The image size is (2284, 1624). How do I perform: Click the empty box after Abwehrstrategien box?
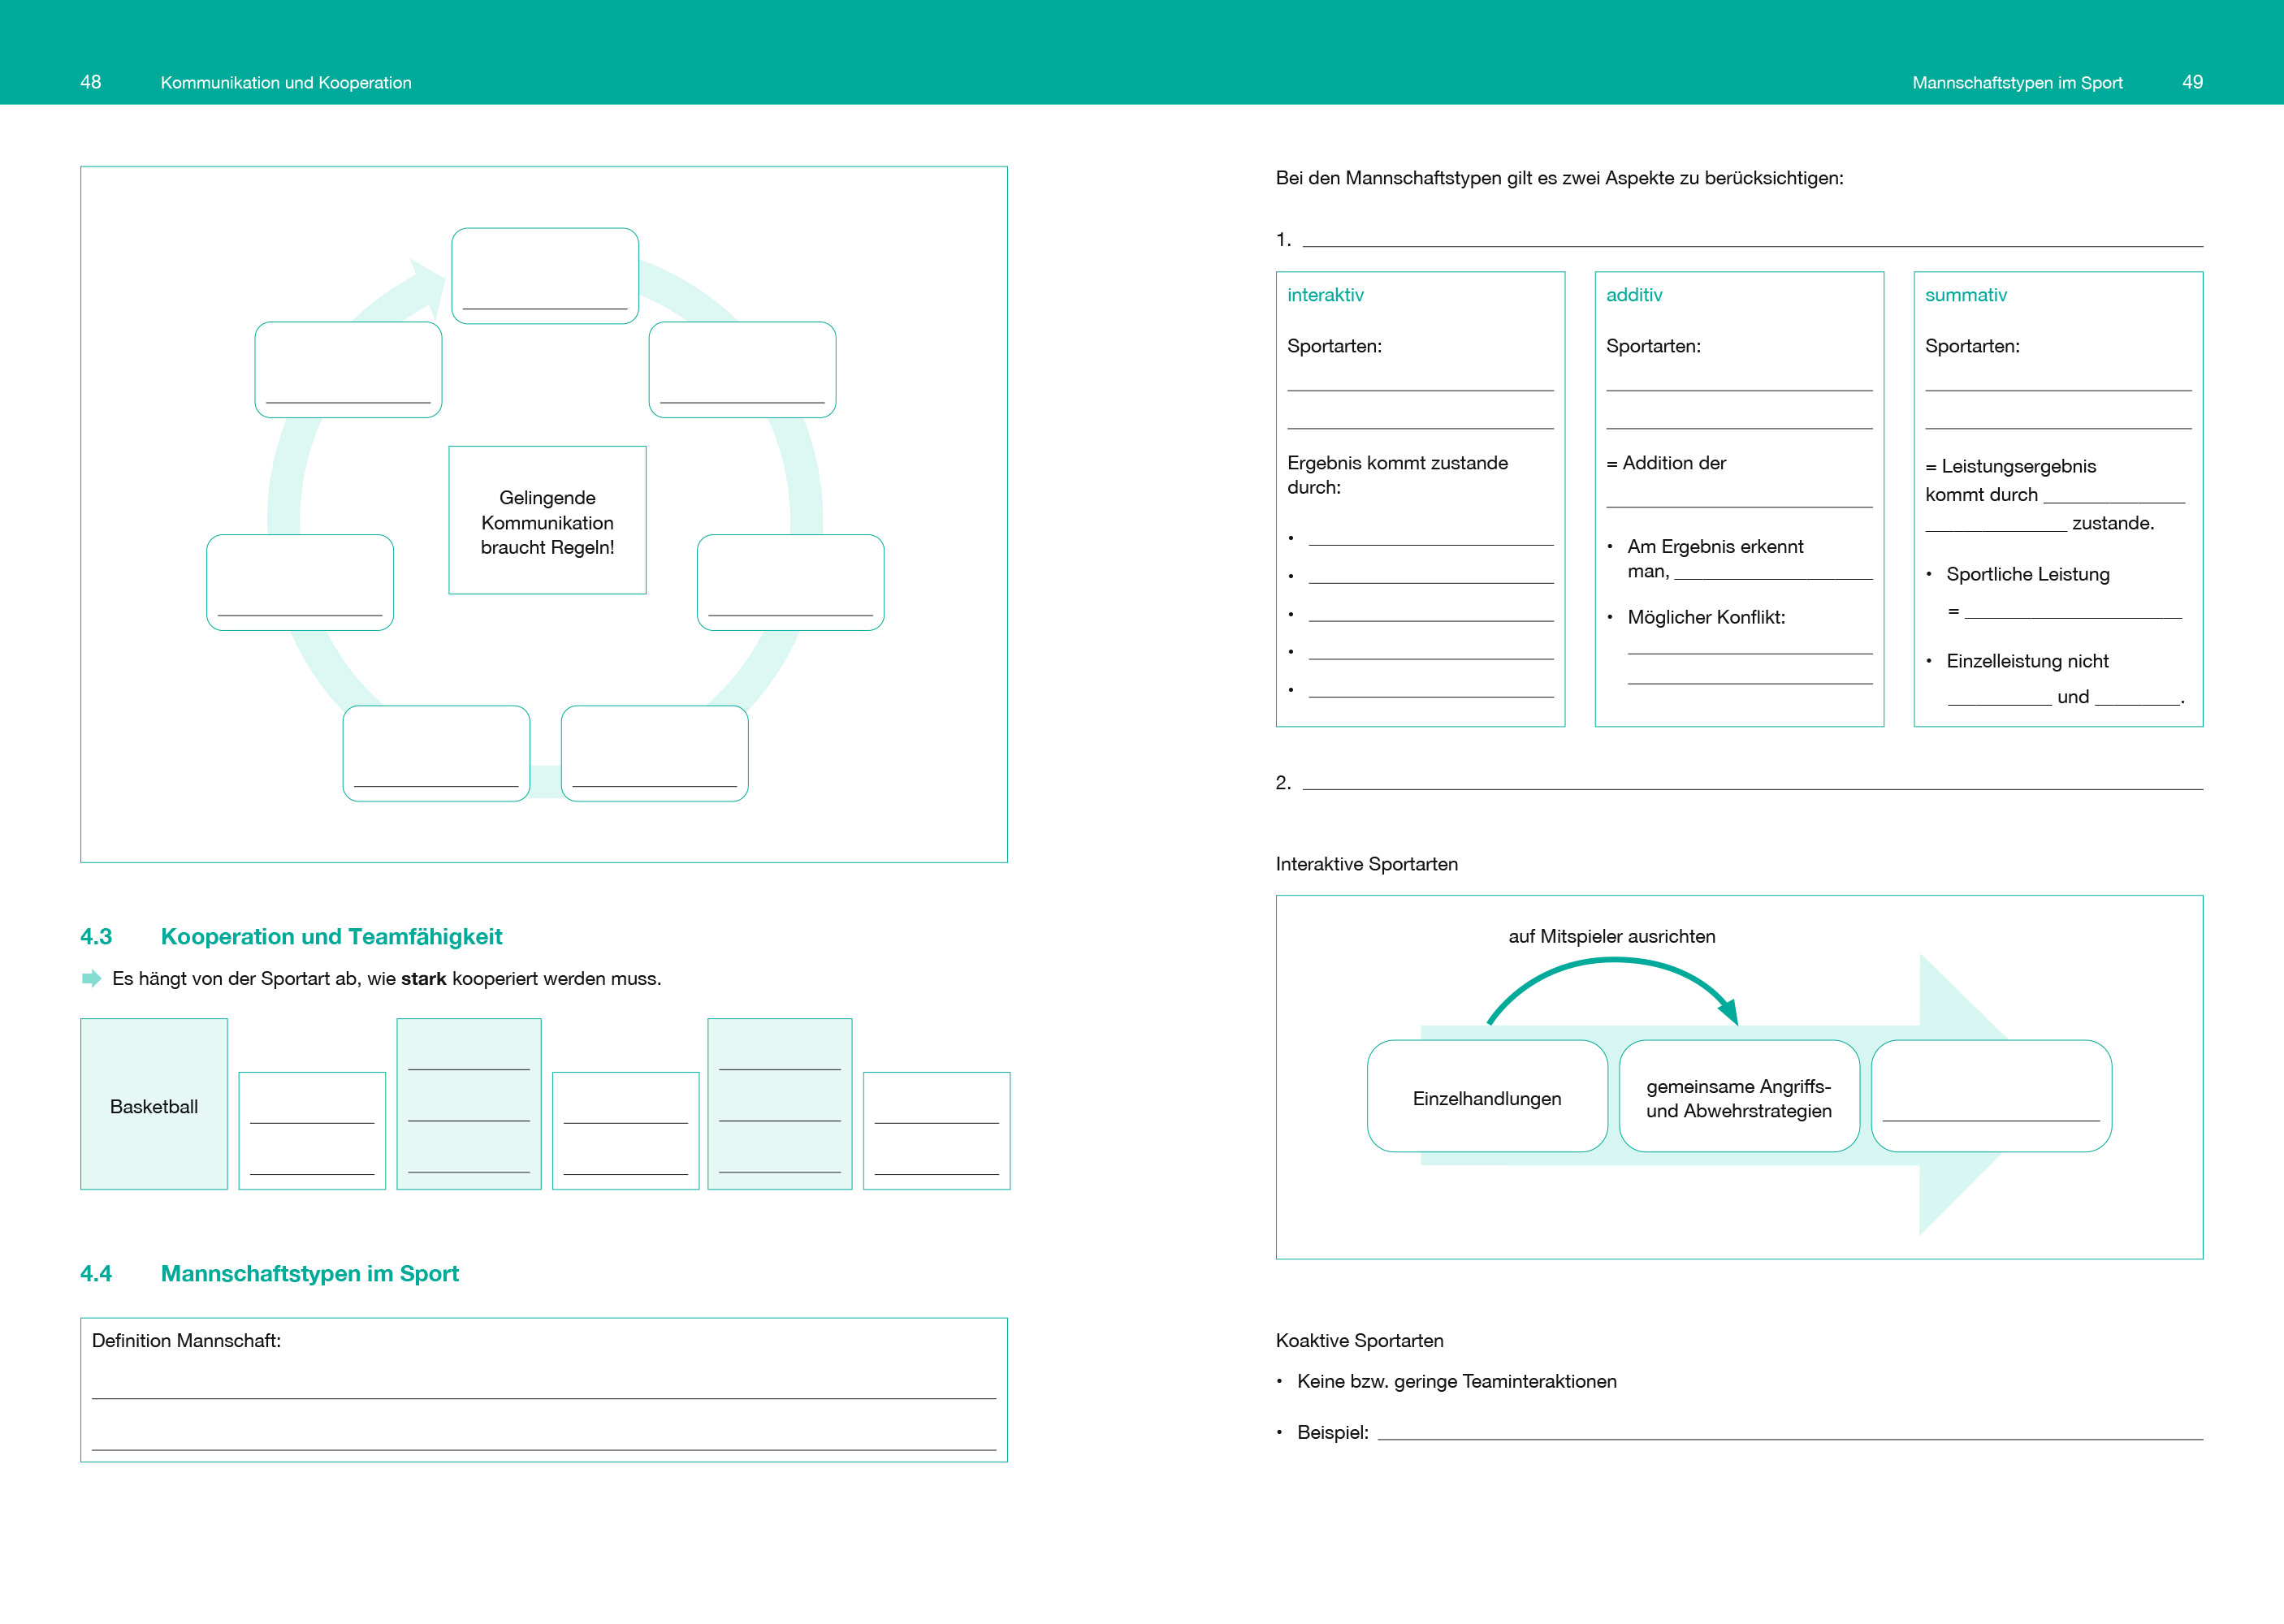pyautogui.click(x=1991, y=1096)
